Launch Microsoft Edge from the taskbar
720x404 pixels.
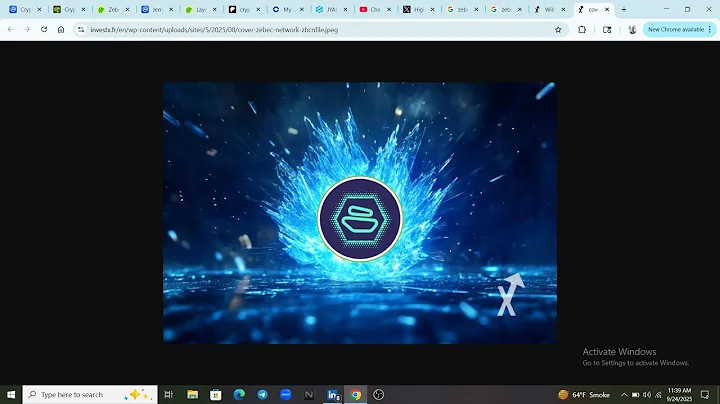(239, 394)
